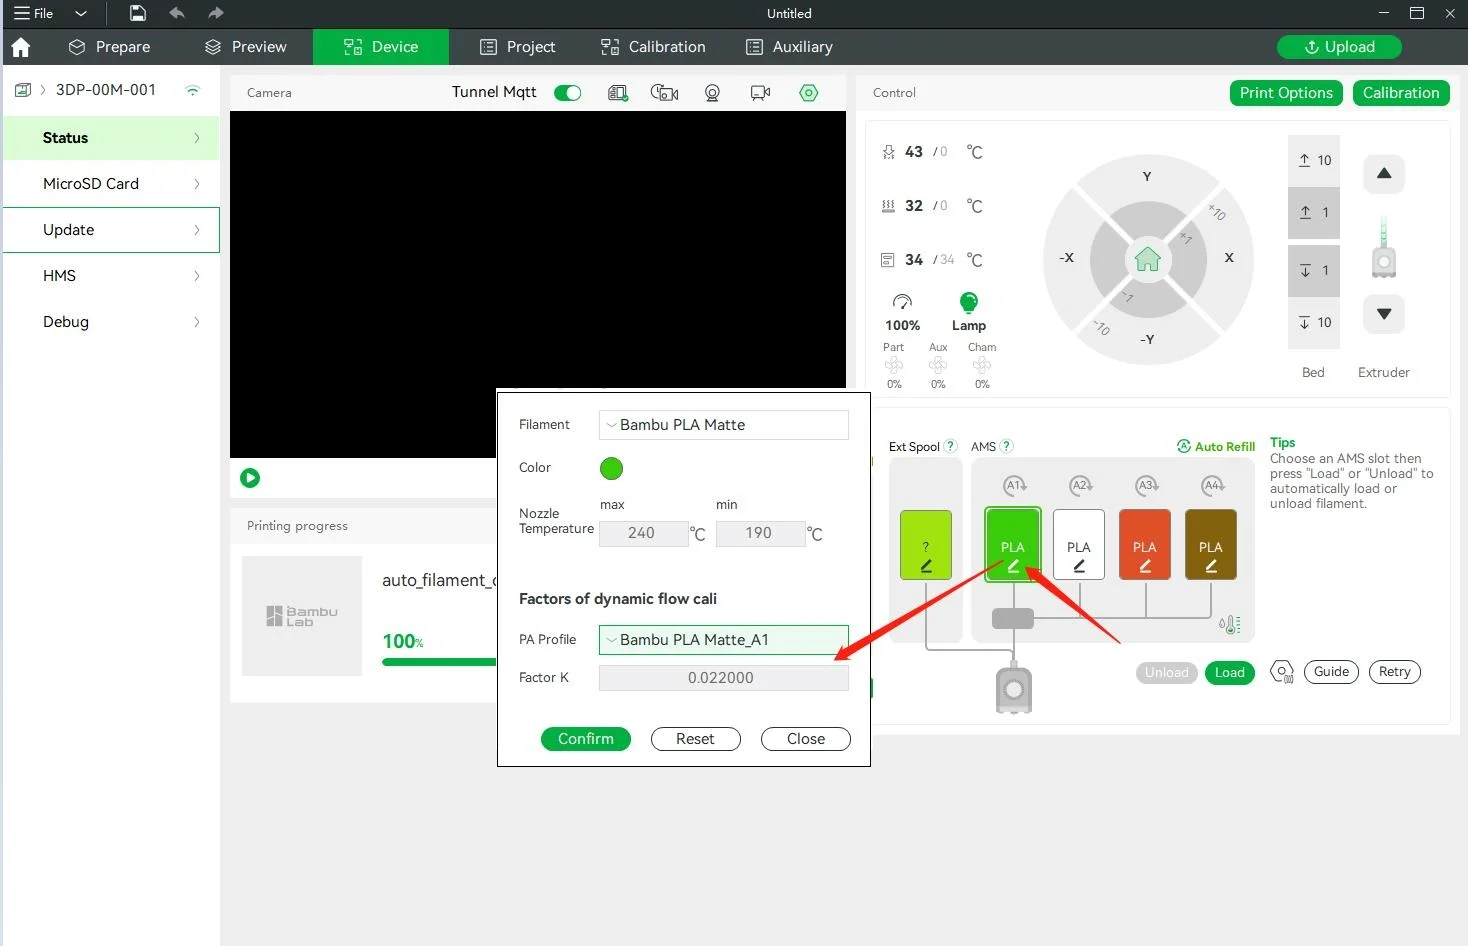Edit the brown A4 PLA slot pencil

(1211, 566)
